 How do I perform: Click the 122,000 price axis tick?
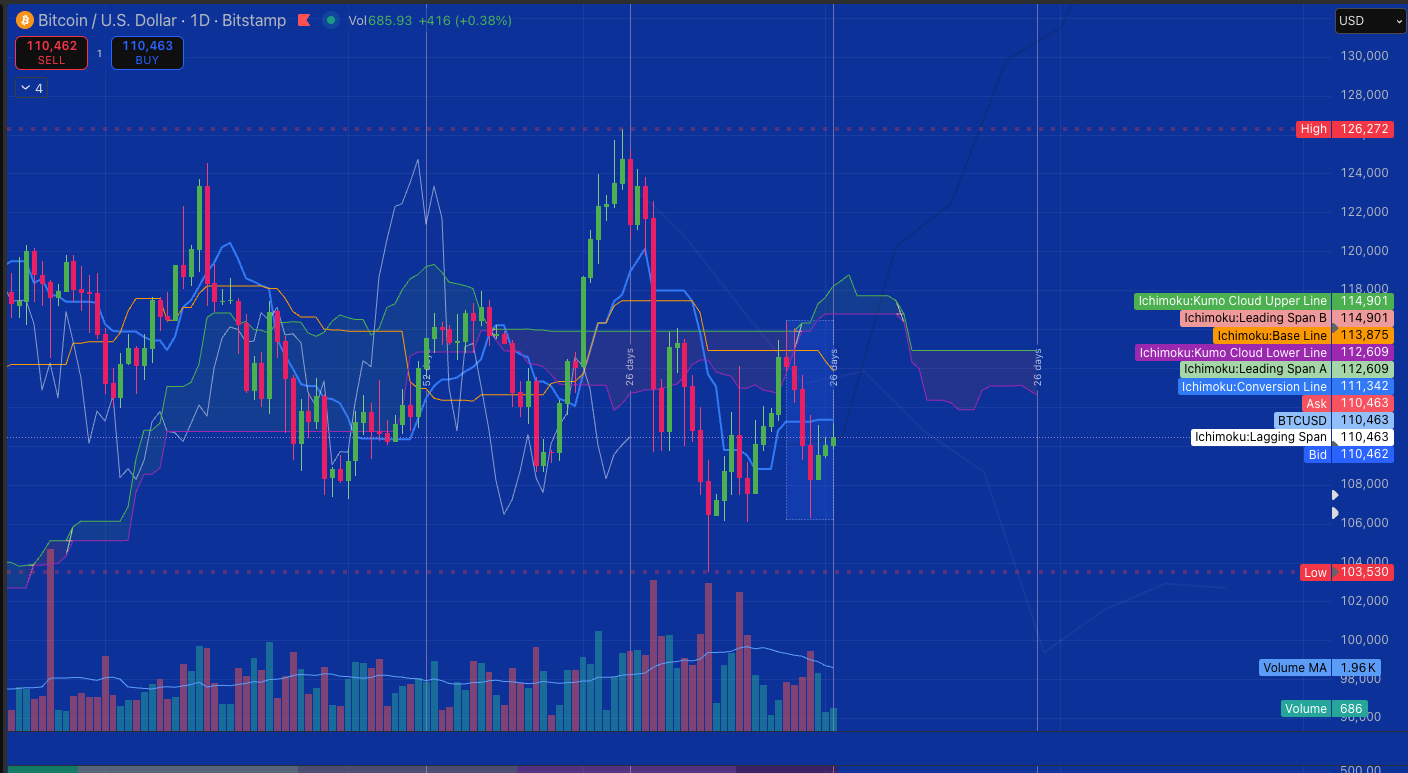coord(1364,212)
